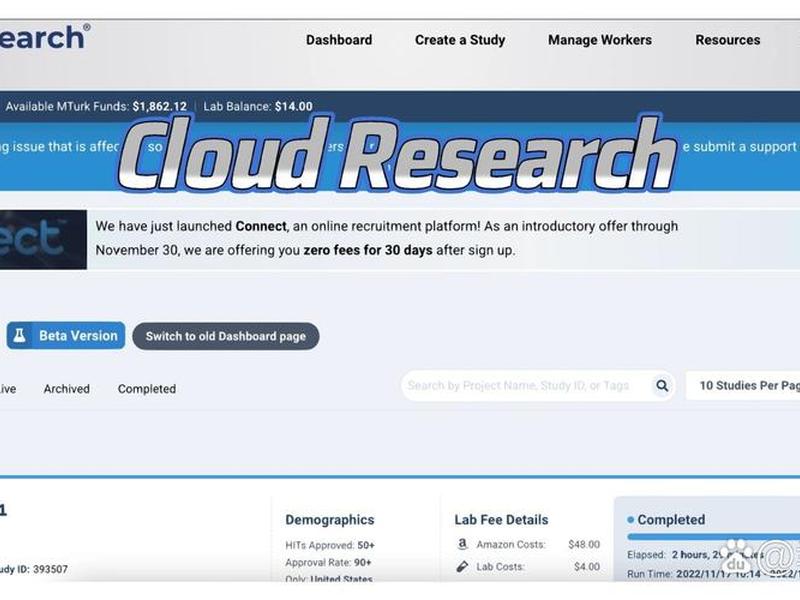Click the CloudResearch logo
800x600 pixels.
pos(45,37)
